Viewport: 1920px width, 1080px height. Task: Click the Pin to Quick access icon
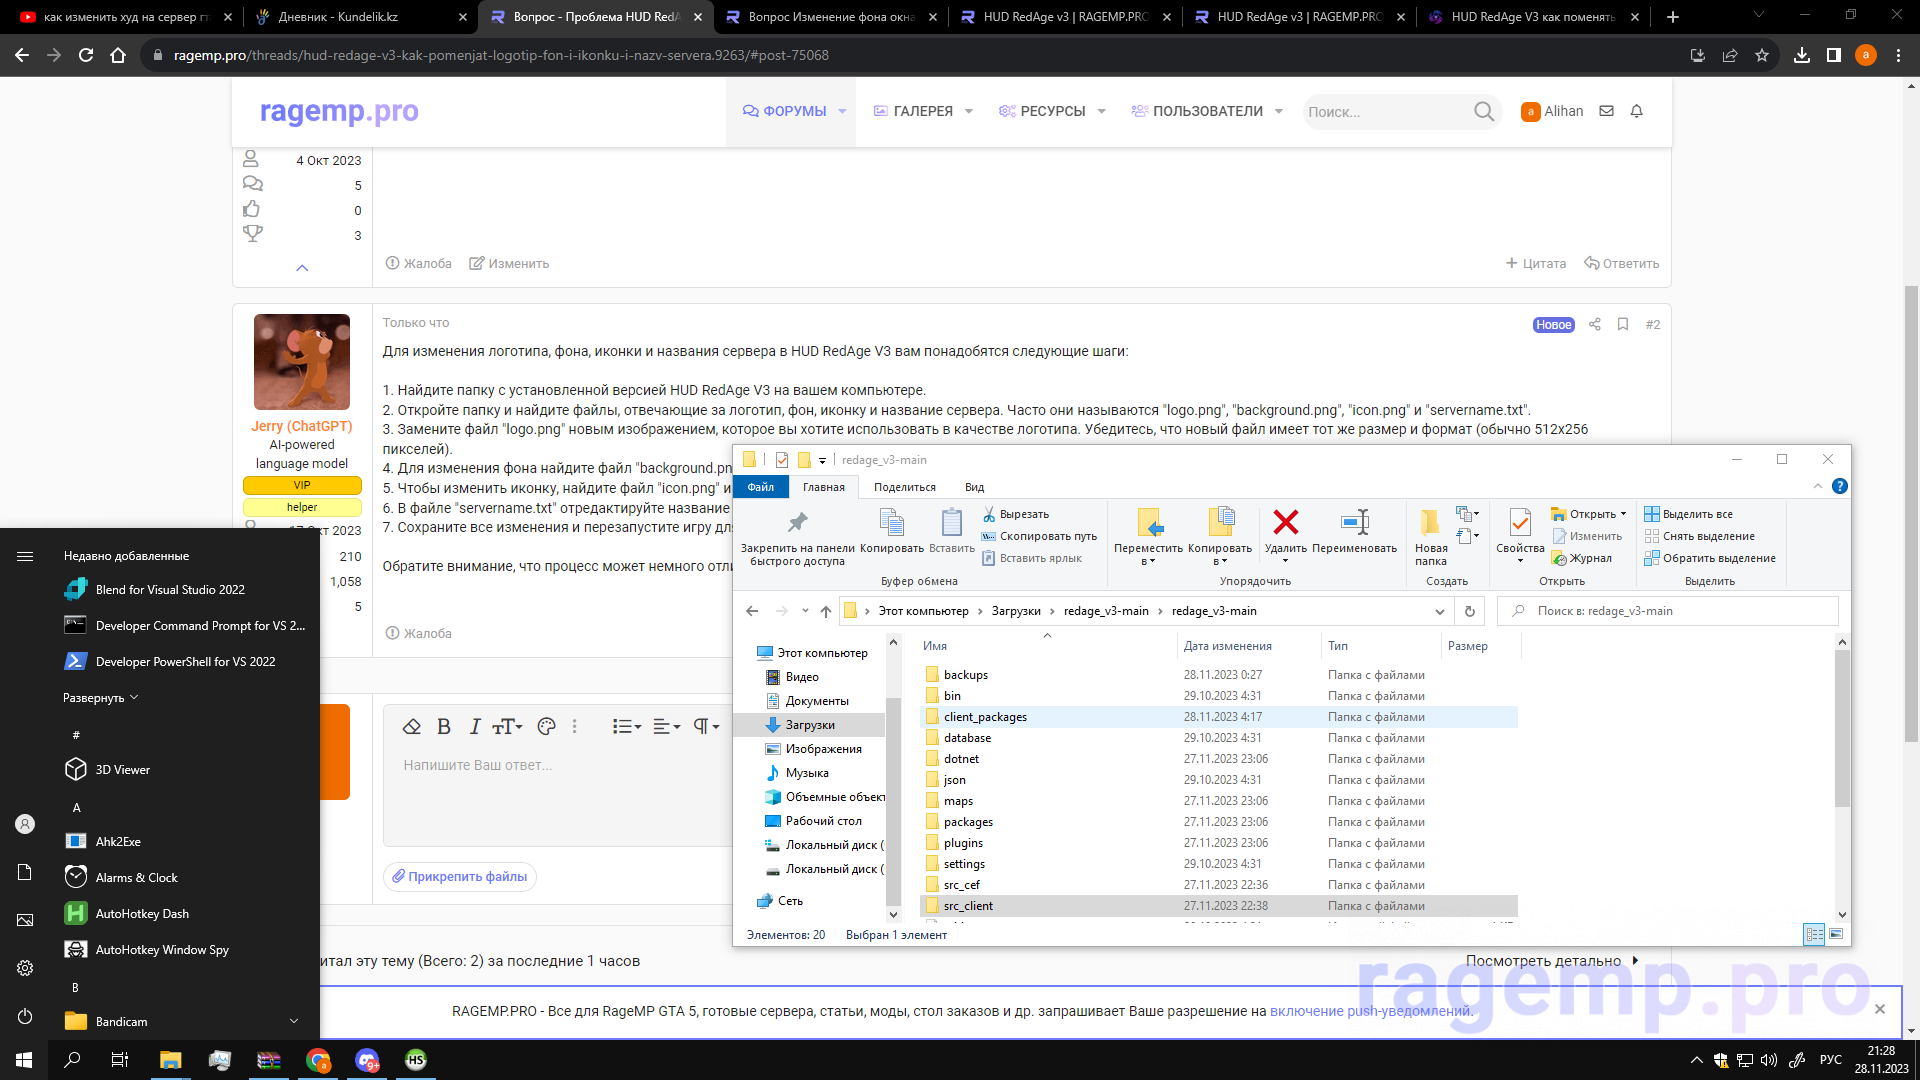coord(797,522)
